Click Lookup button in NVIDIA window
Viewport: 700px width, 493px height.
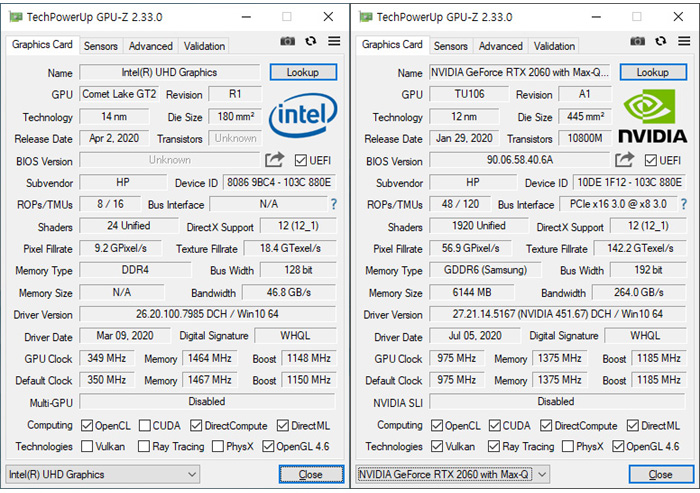(x=653, y=72)
